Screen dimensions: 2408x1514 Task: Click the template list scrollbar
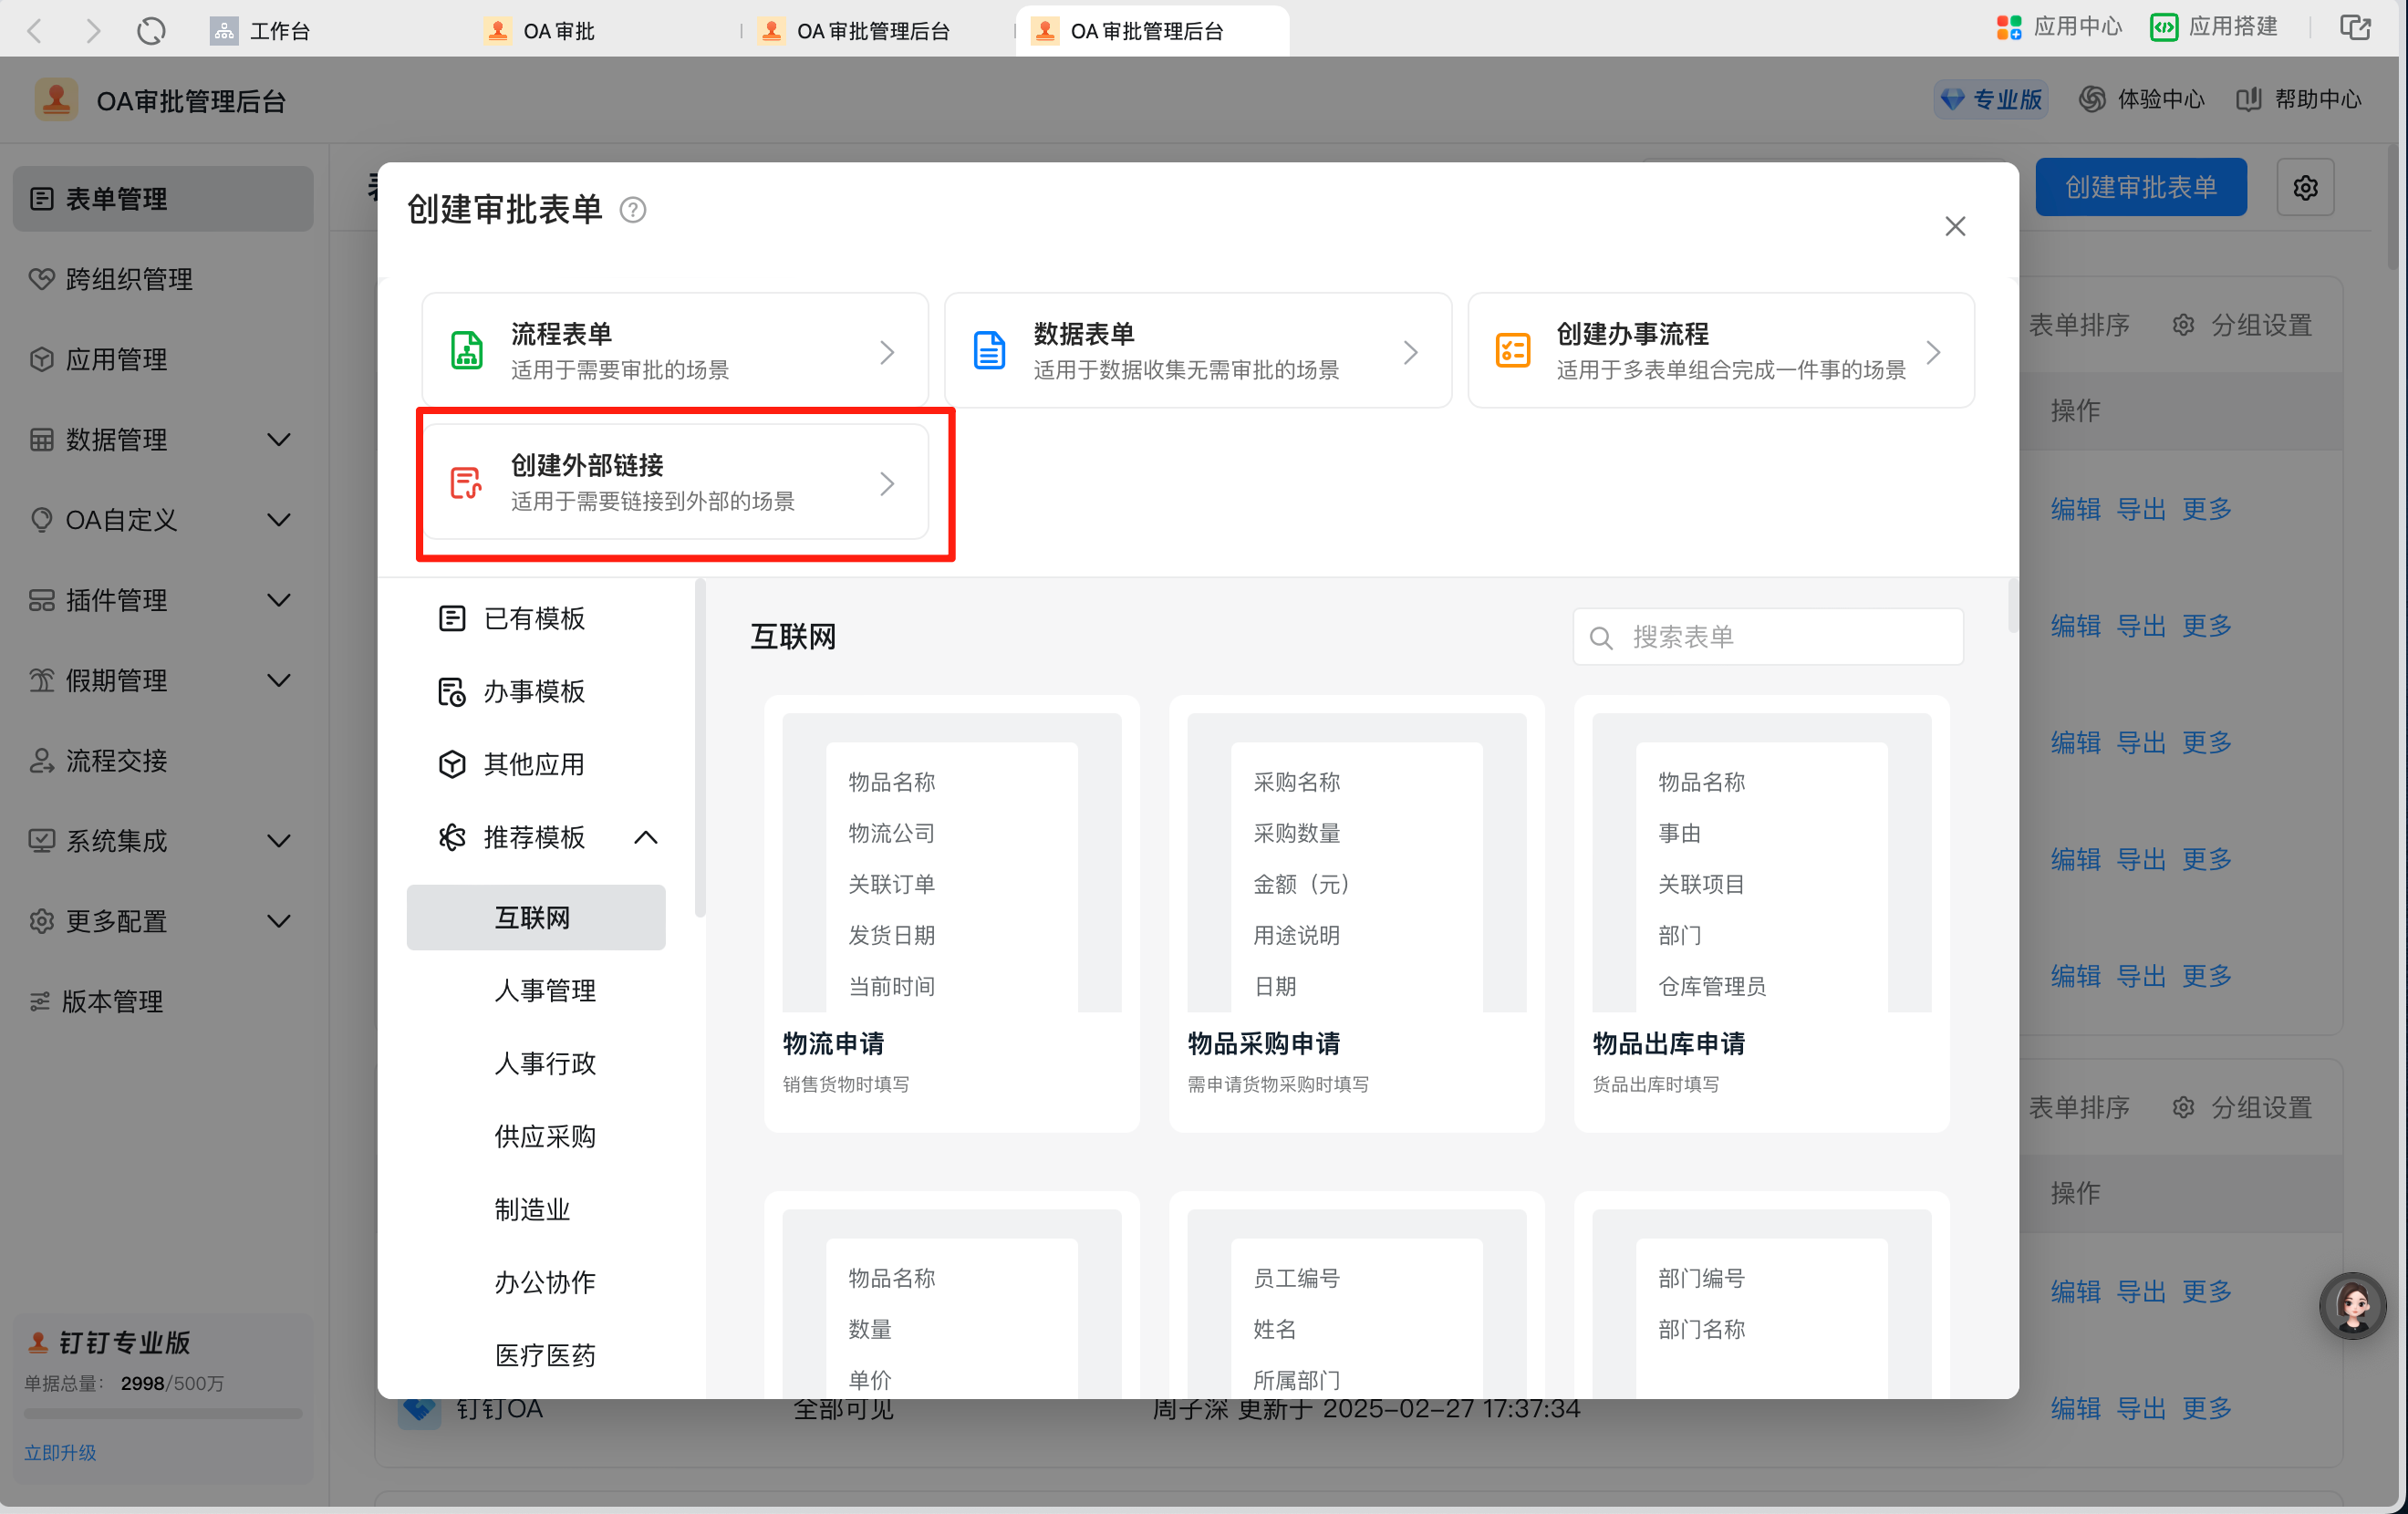tap(700, 748)
